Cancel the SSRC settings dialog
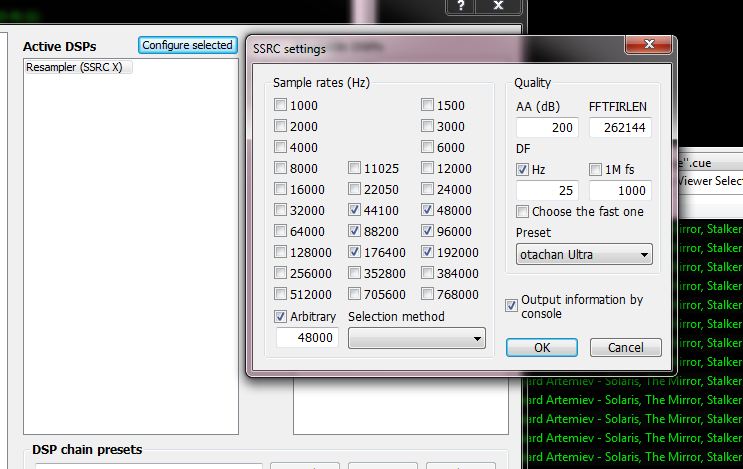Viewport: 743px width, 469px height. 625,348
